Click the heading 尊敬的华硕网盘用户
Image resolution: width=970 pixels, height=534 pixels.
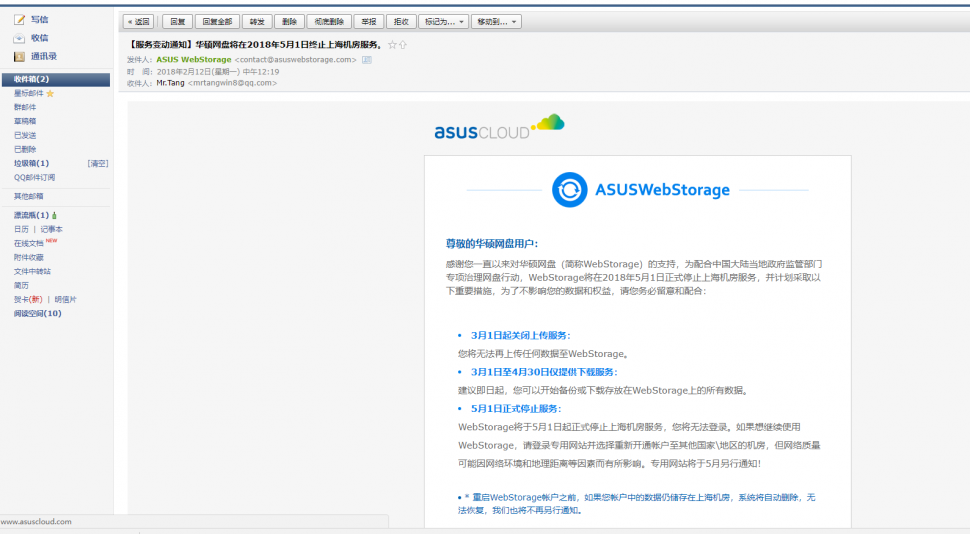(x=492, y=244)
